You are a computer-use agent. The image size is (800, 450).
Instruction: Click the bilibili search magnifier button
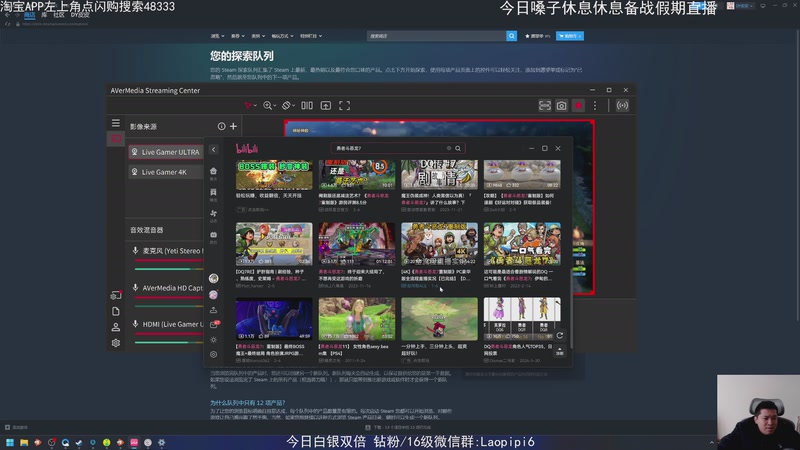(458, 148)
